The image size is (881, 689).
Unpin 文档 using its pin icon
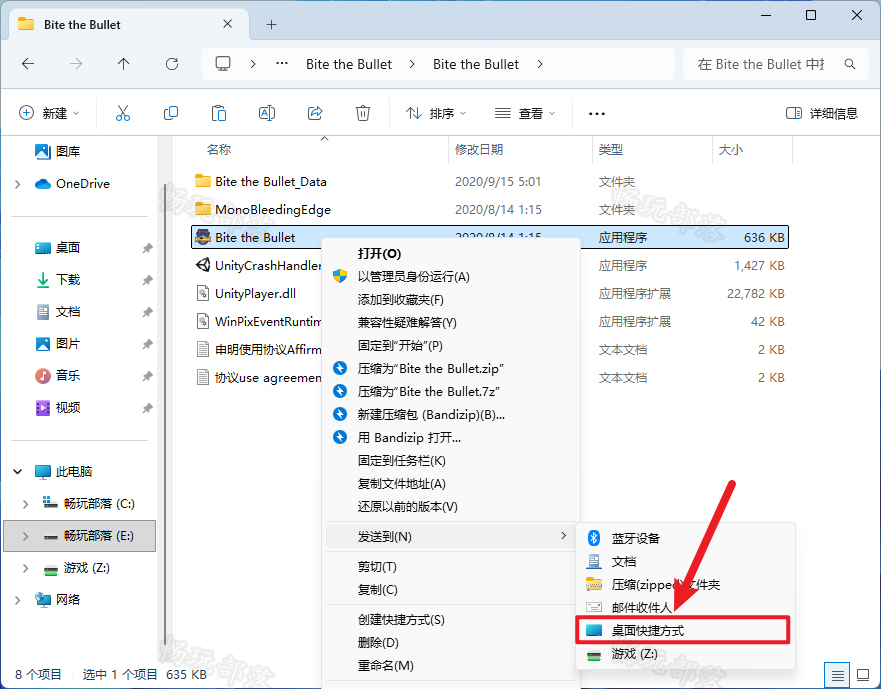pyautogui.click(x=147, y=312)
